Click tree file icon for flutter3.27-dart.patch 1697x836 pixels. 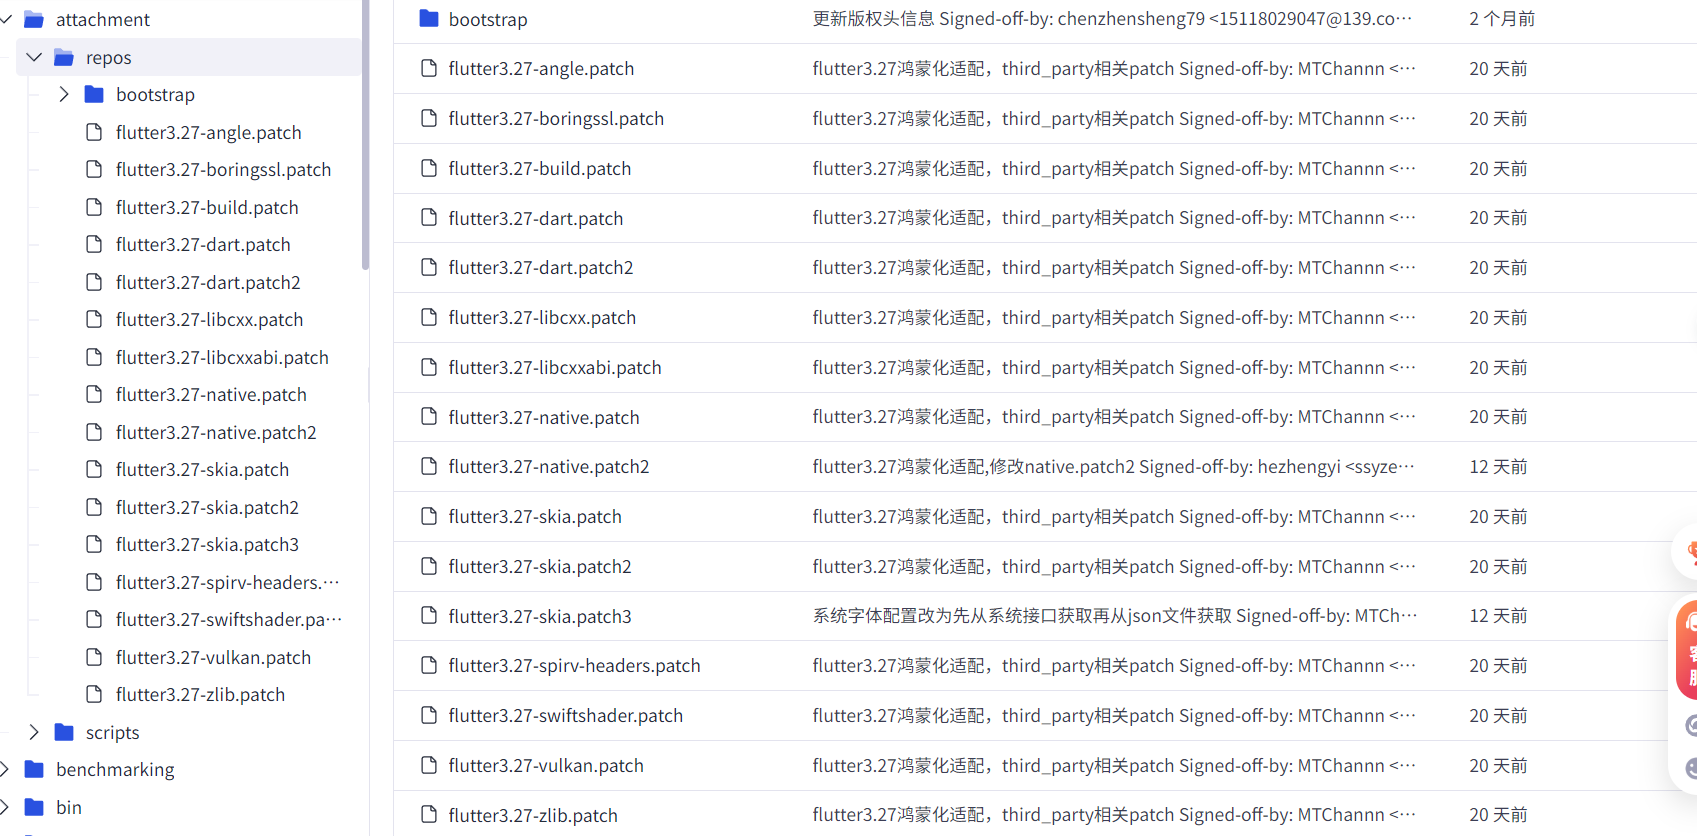point(94,244)
